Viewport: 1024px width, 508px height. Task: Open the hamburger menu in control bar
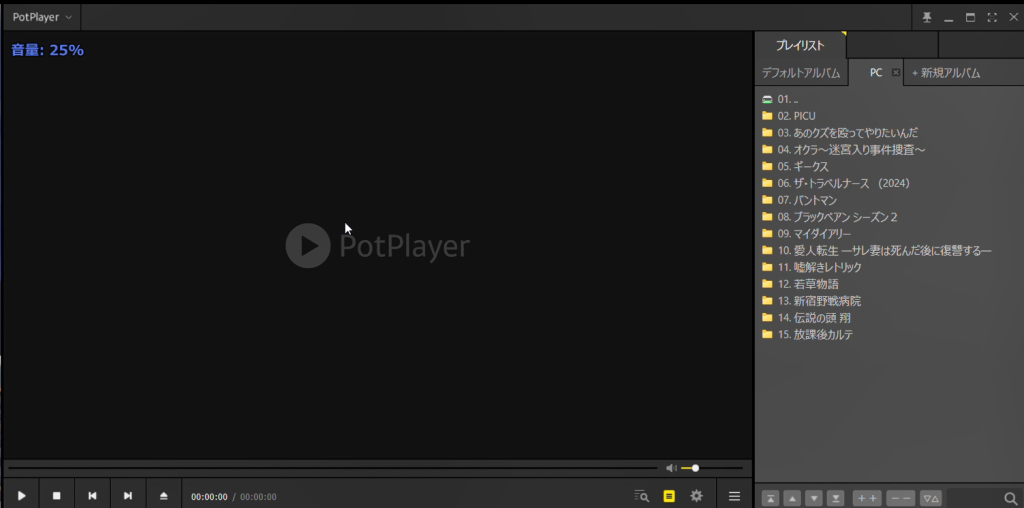[735, 496]
